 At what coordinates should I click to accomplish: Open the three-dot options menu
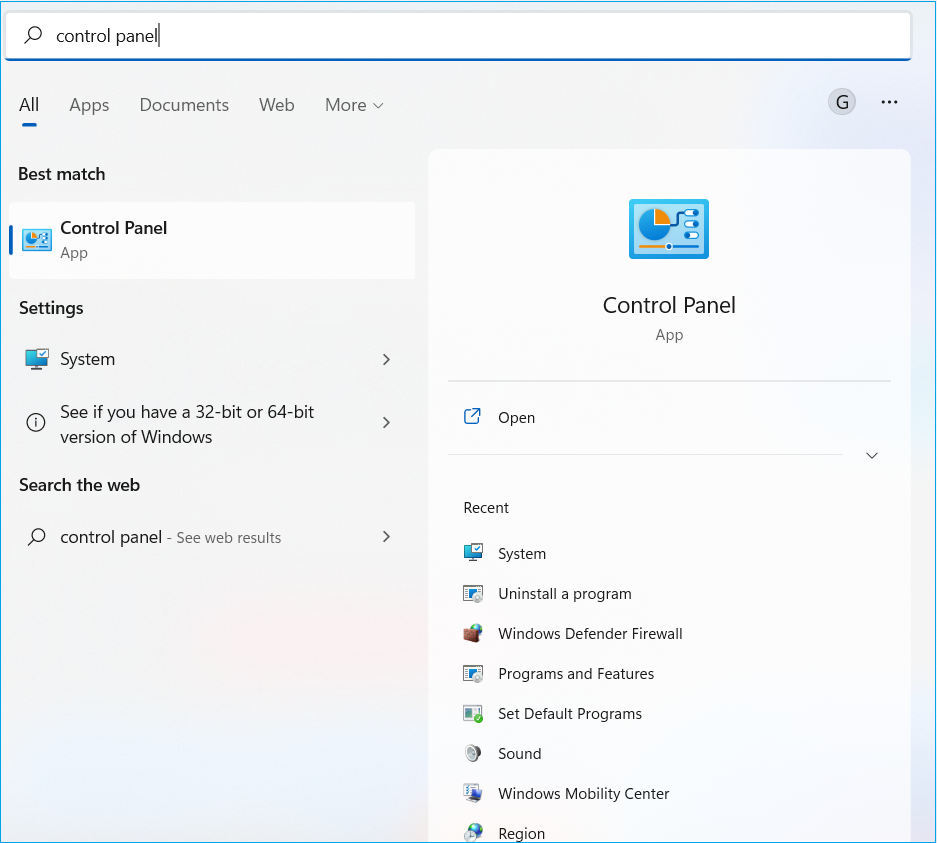(x=889, y=102)
